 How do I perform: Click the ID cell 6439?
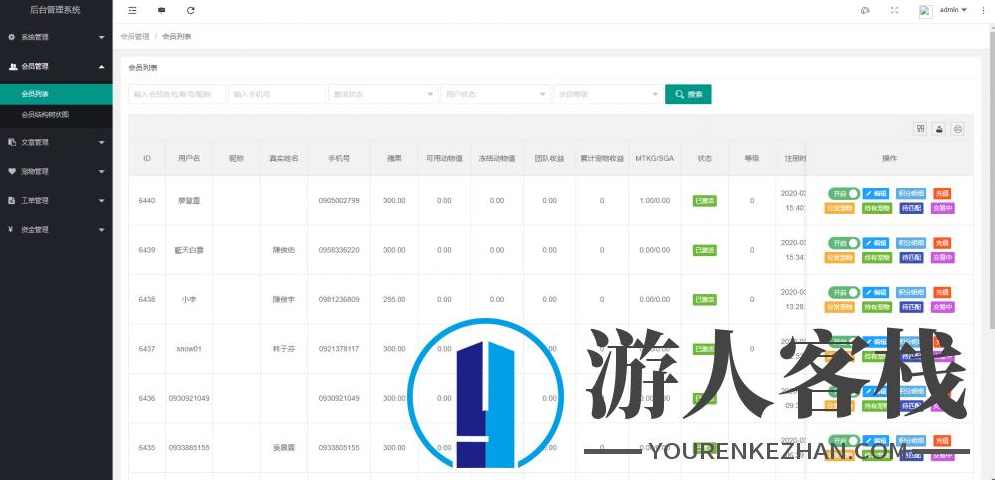click(147, 250)
